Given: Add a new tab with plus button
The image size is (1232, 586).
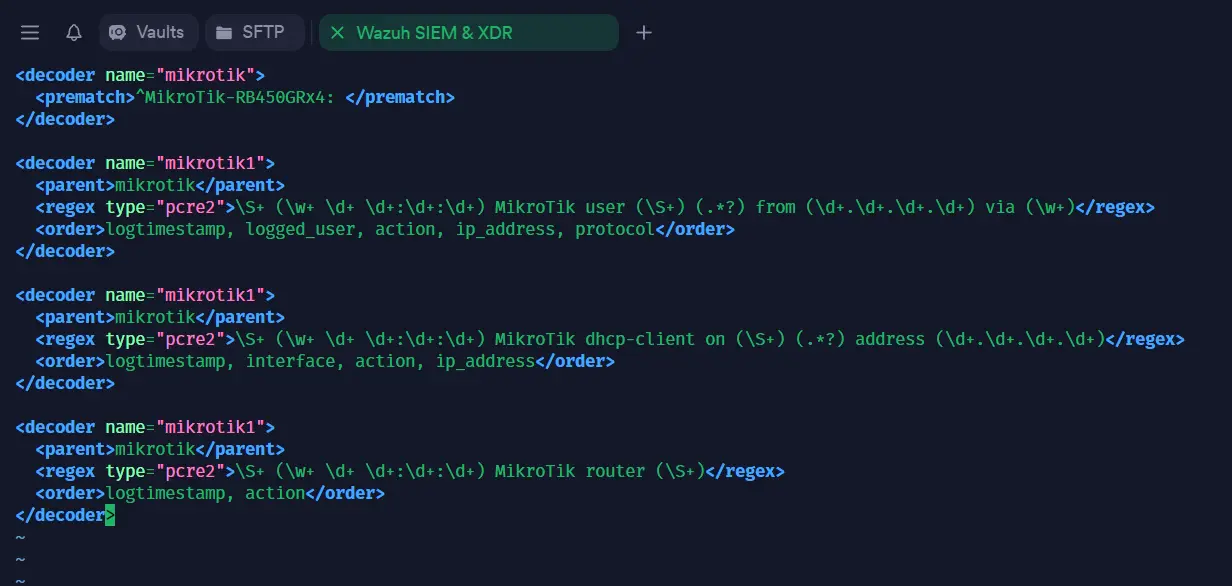Looking at the screenshot, I should coord(644,33).
